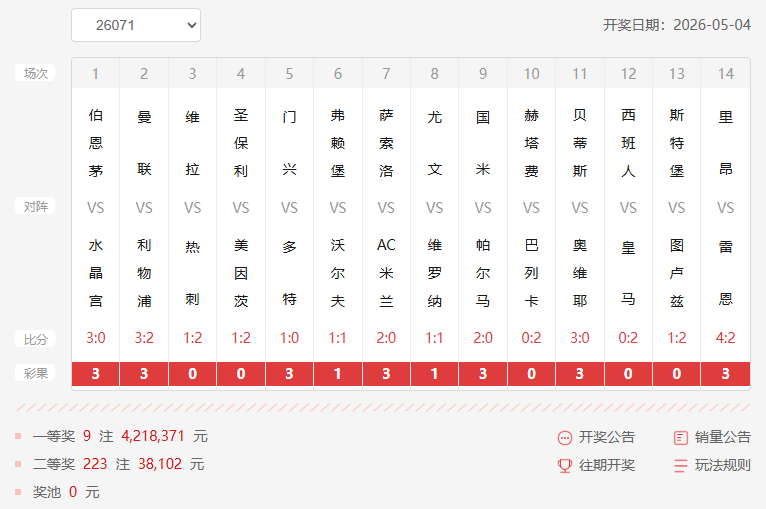The height and width of the screenshot is (509, 766).
Task: Click the 玩法规则 list icon
Action: (x=681, y=466)
